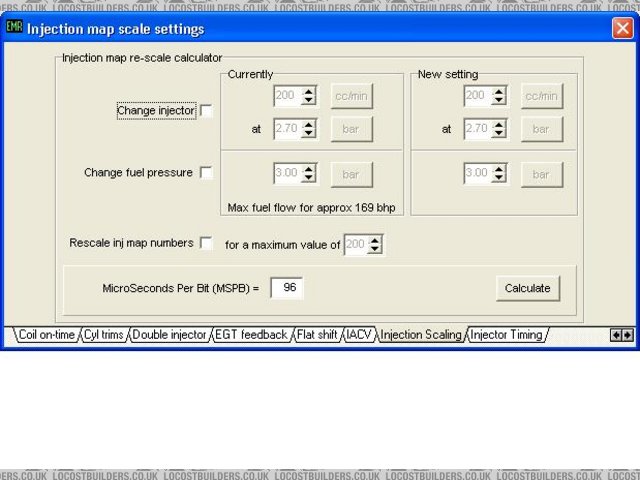640x480 pixels.
Task: Click the EMR icon in title bar
Action: 14,27
